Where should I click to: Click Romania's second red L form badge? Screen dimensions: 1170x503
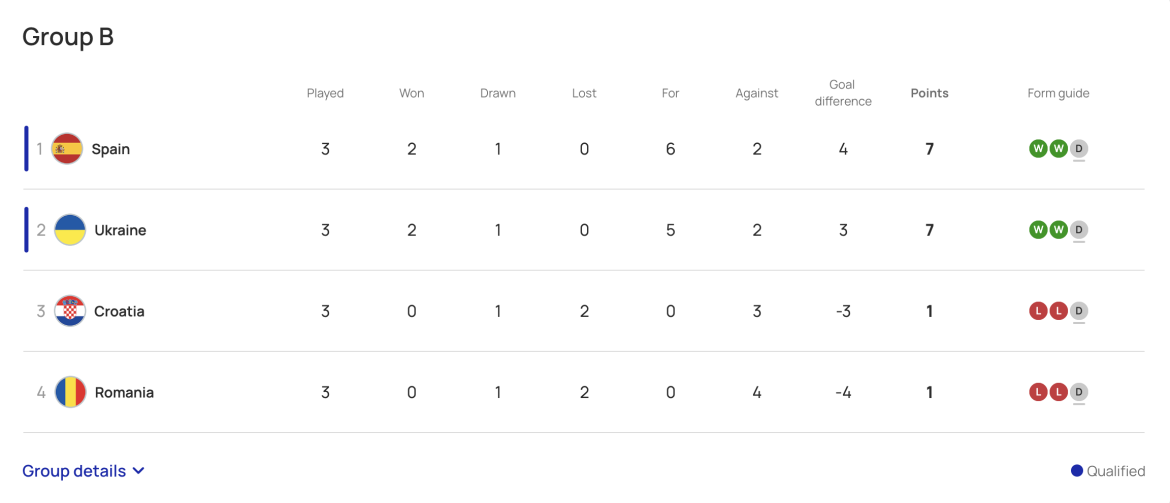click(1058, 392)
